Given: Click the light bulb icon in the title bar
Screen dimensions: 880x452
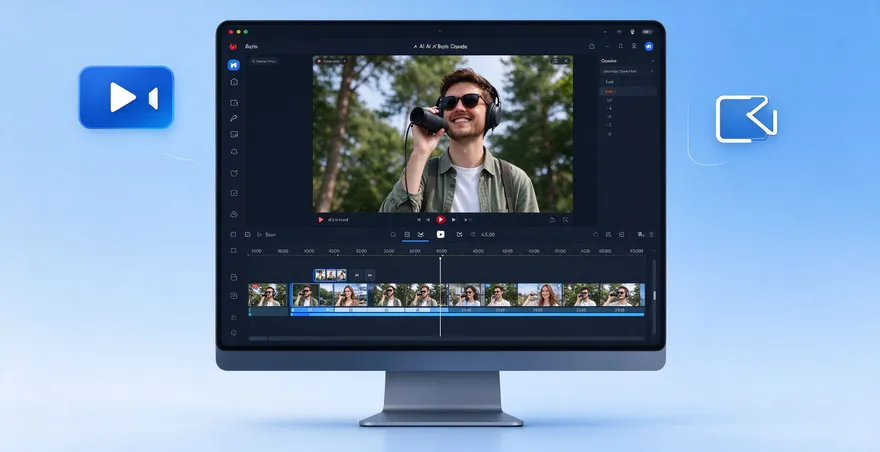Looking at the screenshot, I should (x=632, y=32).
